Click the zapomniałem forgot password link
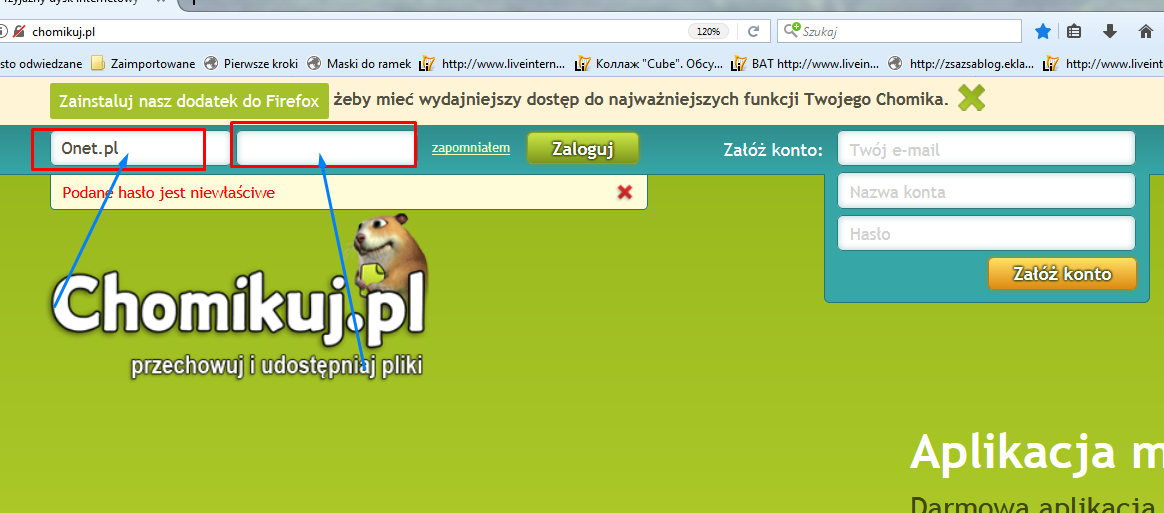Viewport: 1164px width, 513px height. click(470, 148)
